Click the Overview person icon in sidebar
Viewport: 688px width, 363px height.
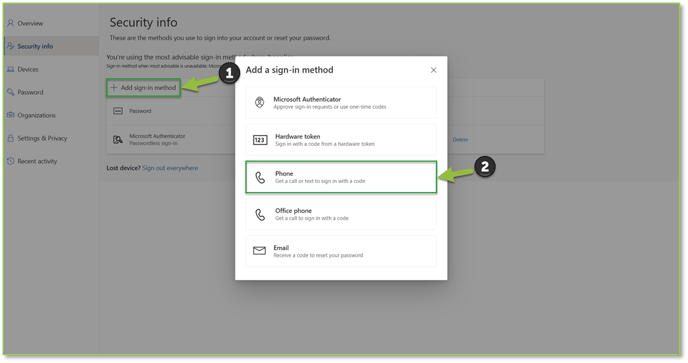point(11,23)
